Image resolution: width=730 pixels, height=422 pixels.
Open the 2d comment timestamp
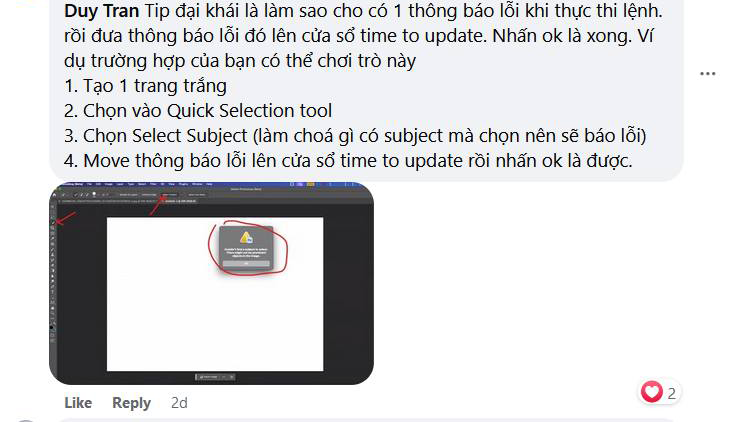[179, 402]
